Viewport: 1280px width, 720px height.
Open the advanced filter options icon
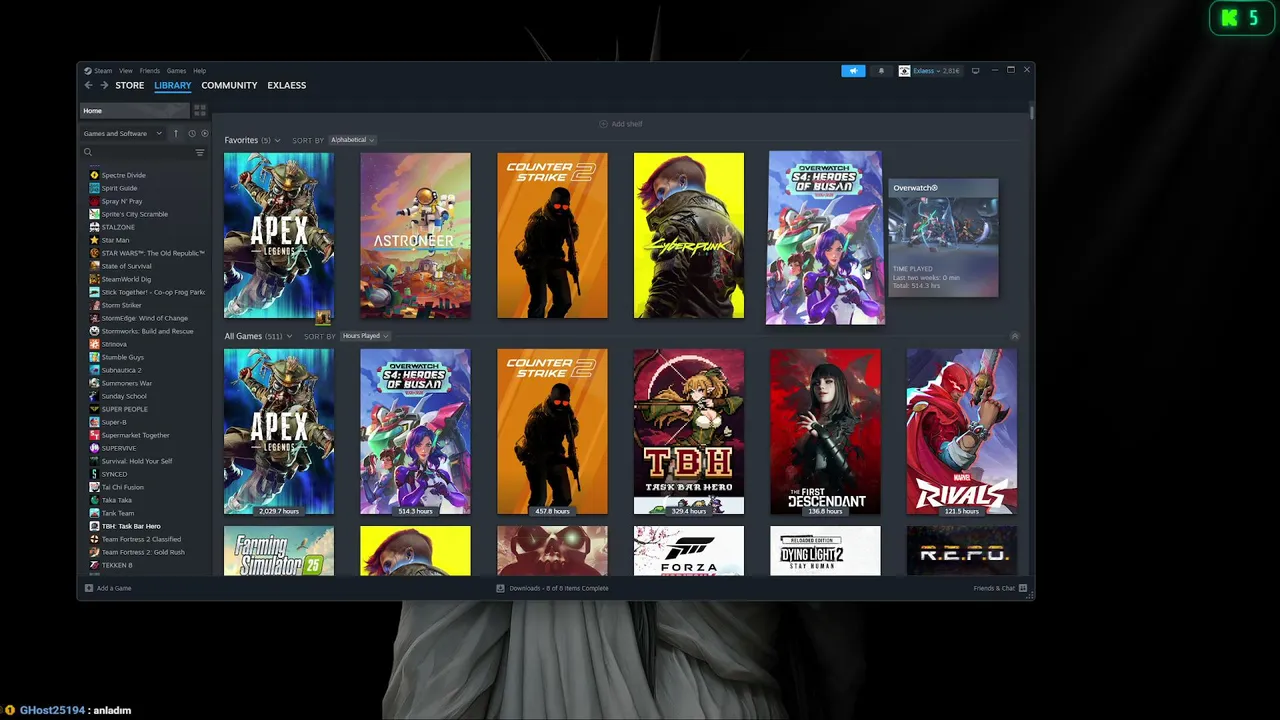(200, 152)
